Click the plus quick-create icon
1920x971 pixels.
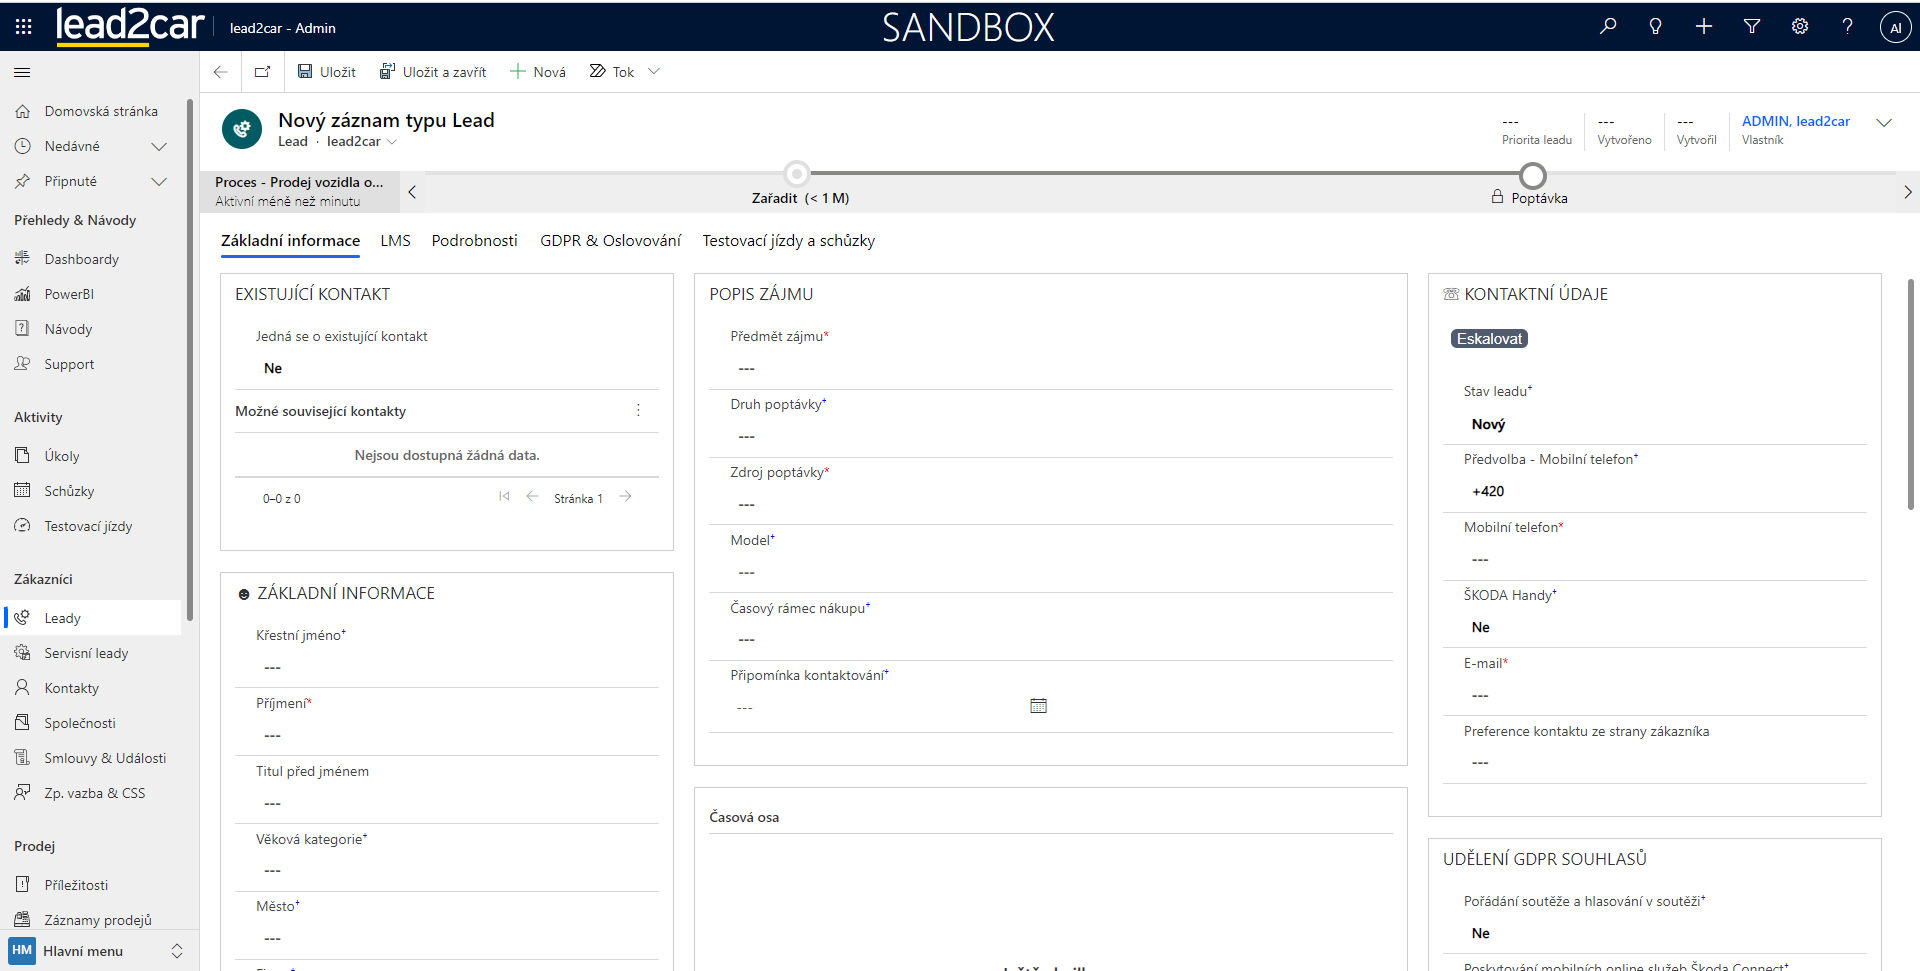tap(1704, 27)
